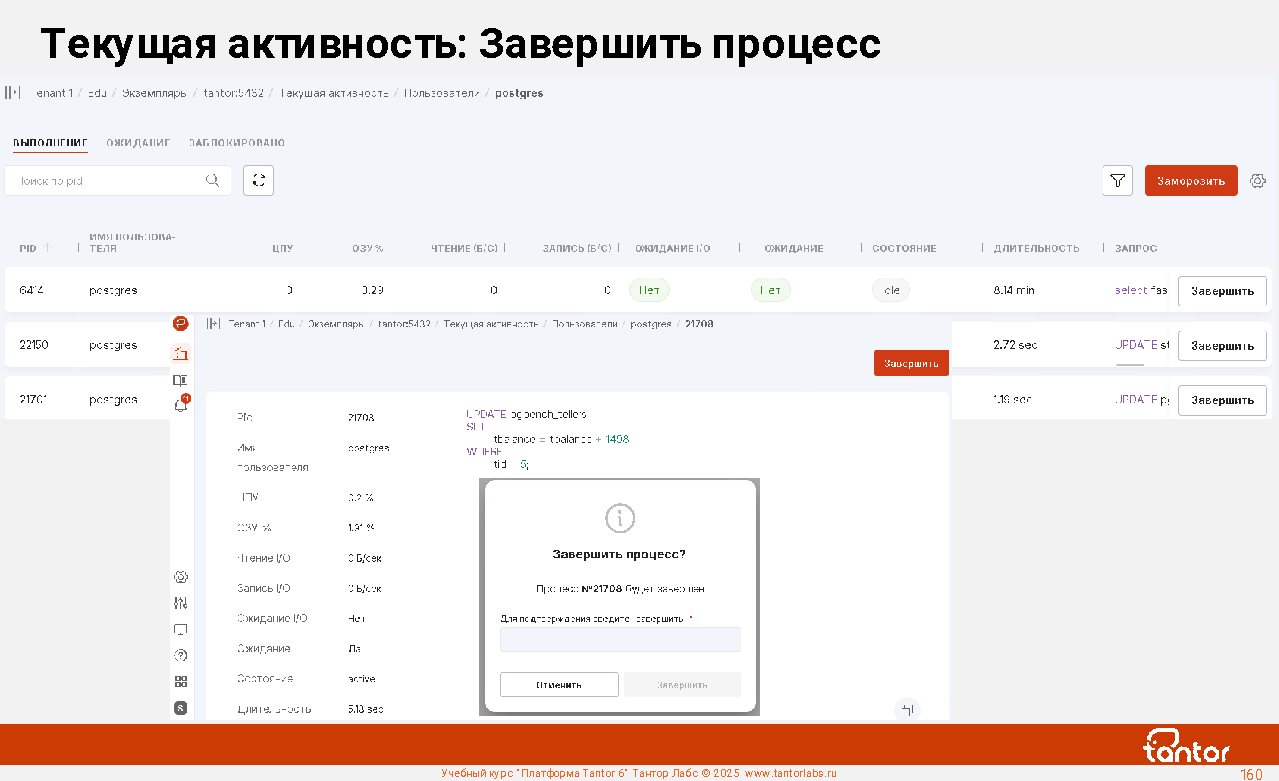Click Отменить in the confirmation dialog
The height and width of the screenshot is (781, 1279).
coord(559,685)
